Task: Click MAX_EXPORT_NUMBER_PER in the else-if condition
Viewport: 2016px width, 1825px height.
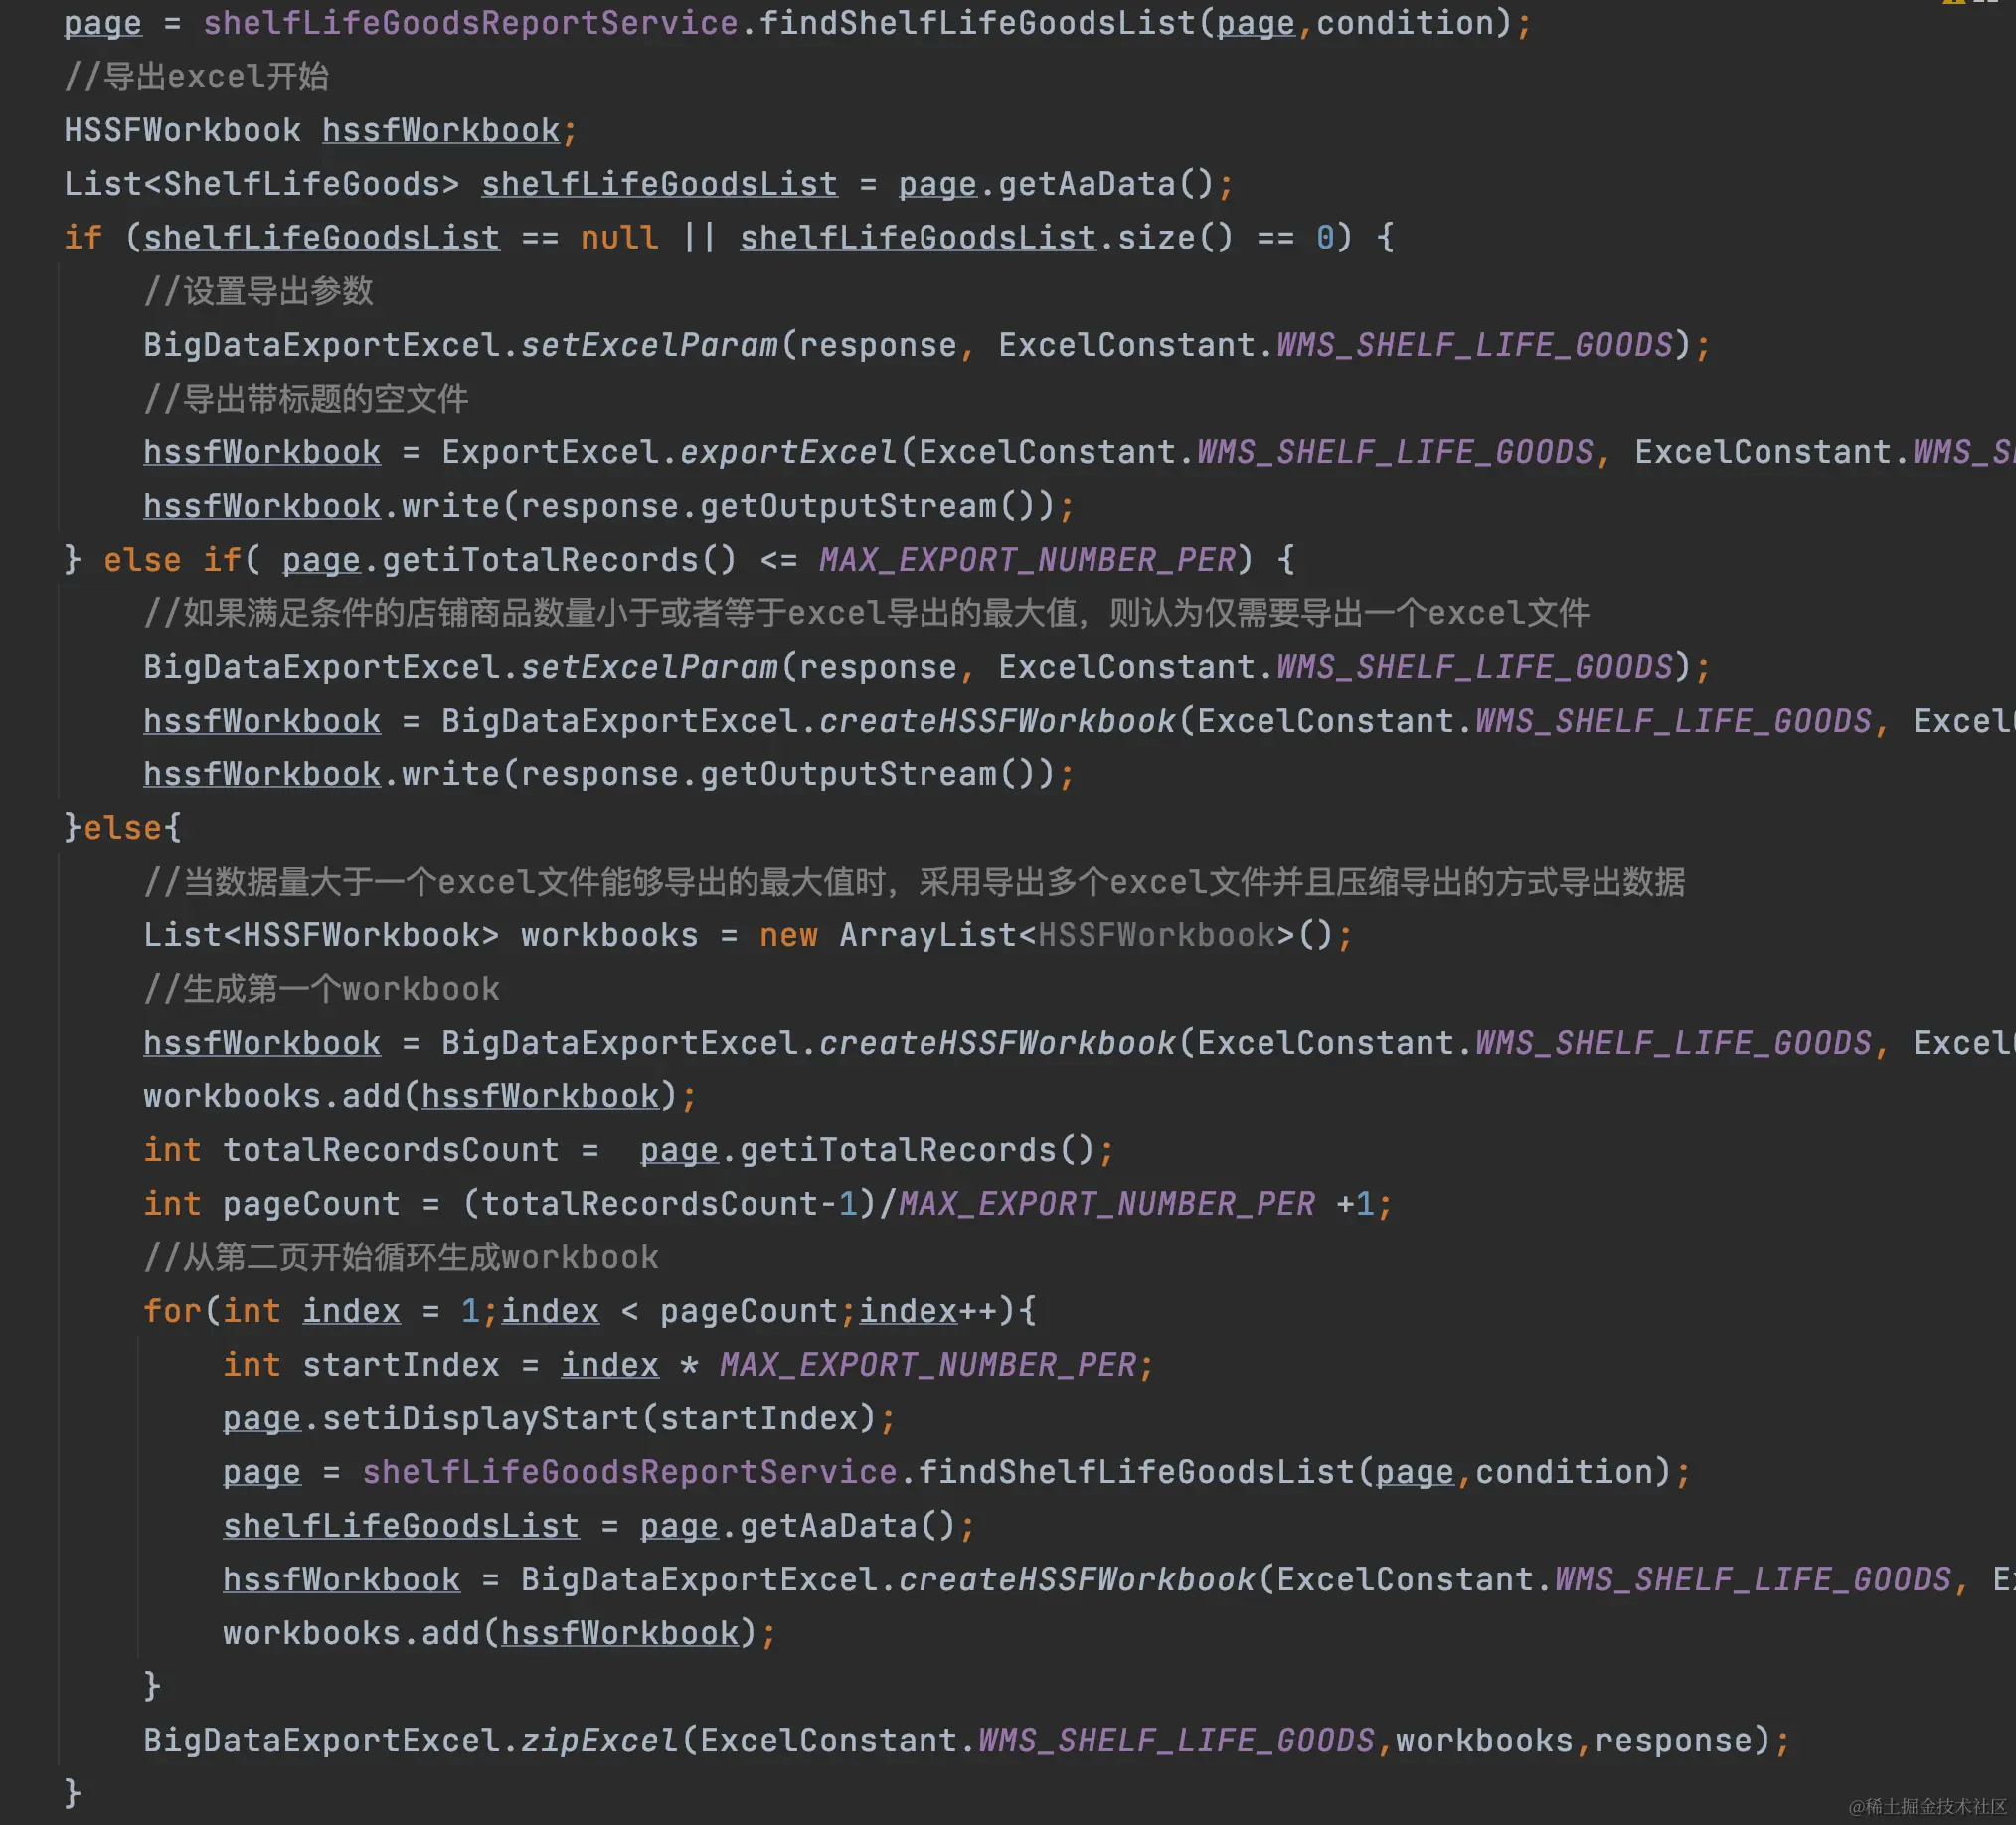Action: (x=1027, y=560)
